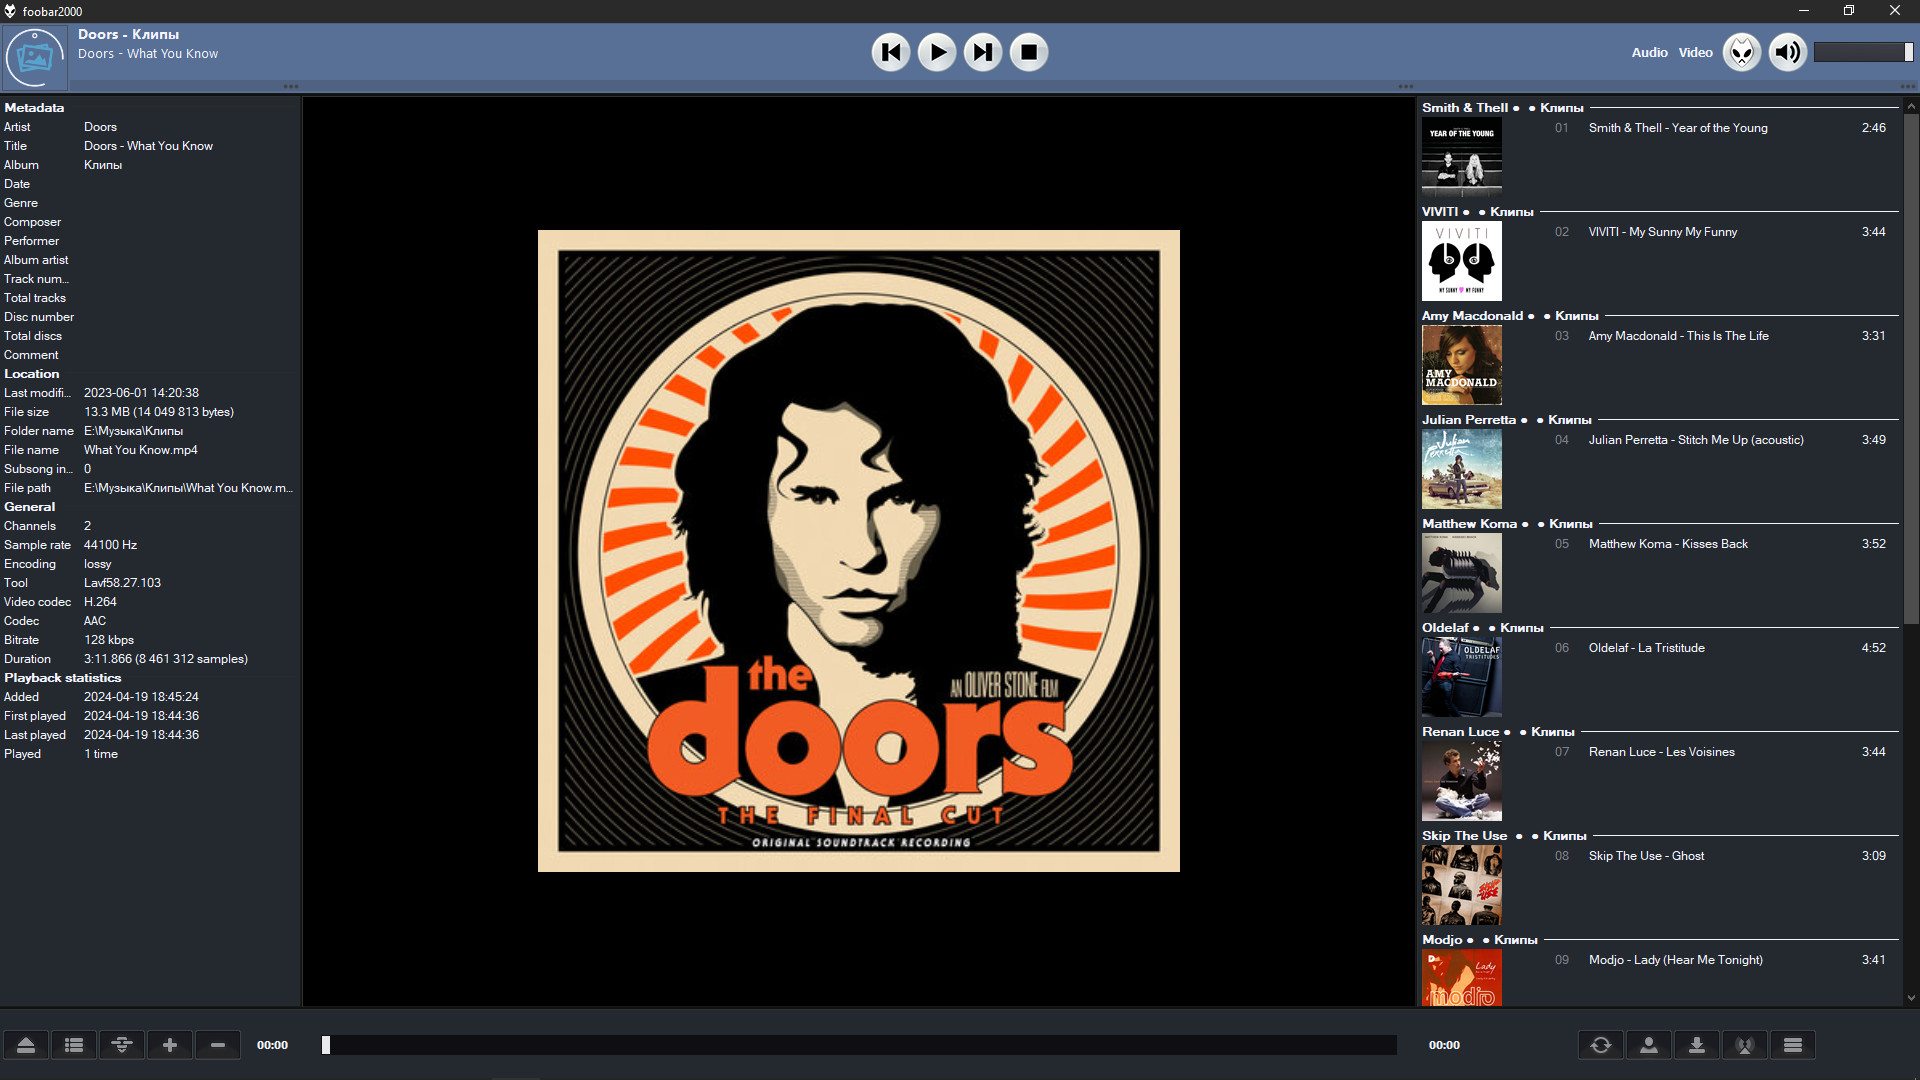The image size is (1920, 1080).
Task: Adjust the volume slider
Action: [1862, 52]
